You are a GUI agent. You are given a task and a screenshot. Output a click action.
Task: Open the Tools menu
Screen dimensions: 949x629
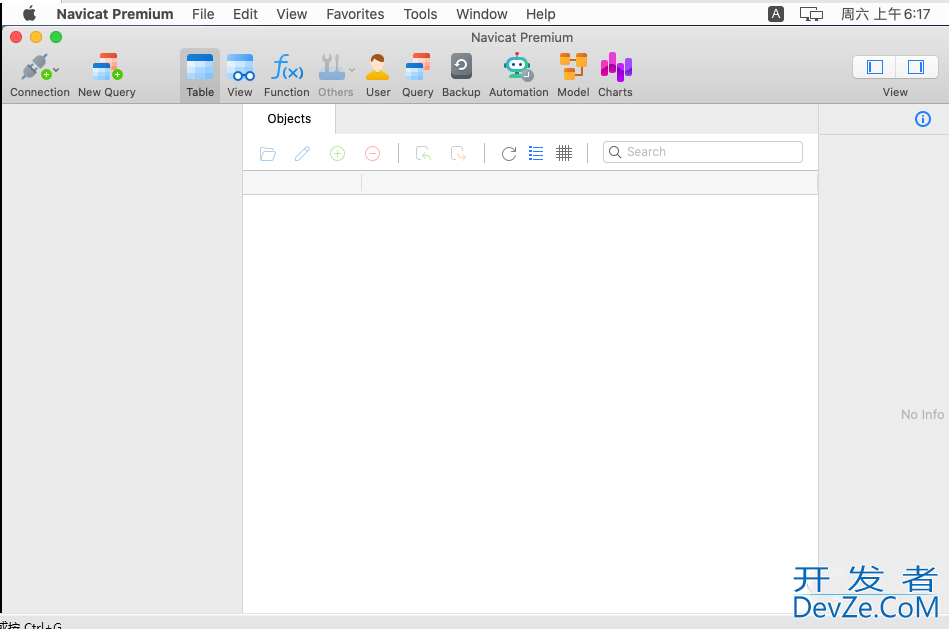(421, 14)
